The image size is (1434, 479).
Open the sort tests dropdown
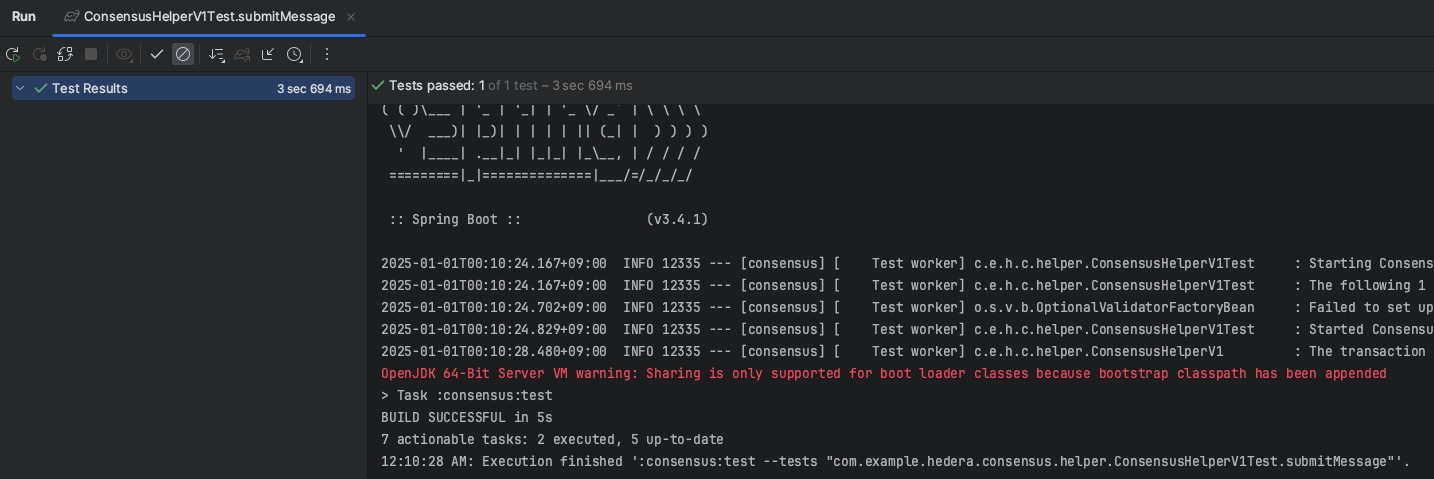pyautogui.click(x=216, y=54)
